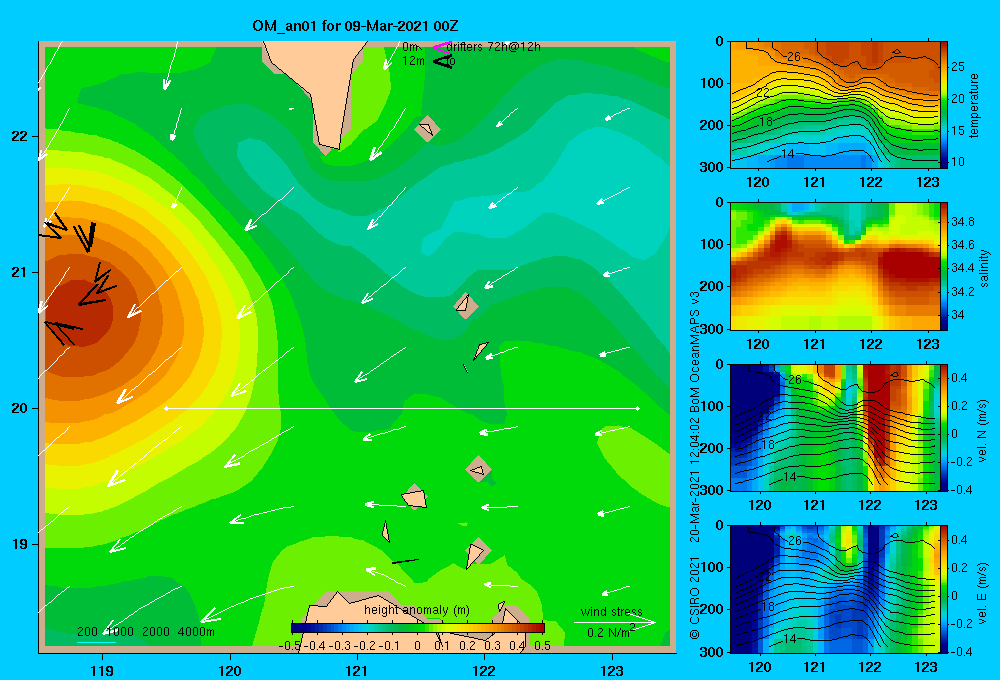Click the 0.5 label on height anomaly bar
The image size is (1000, 680).
click(543, 646)
